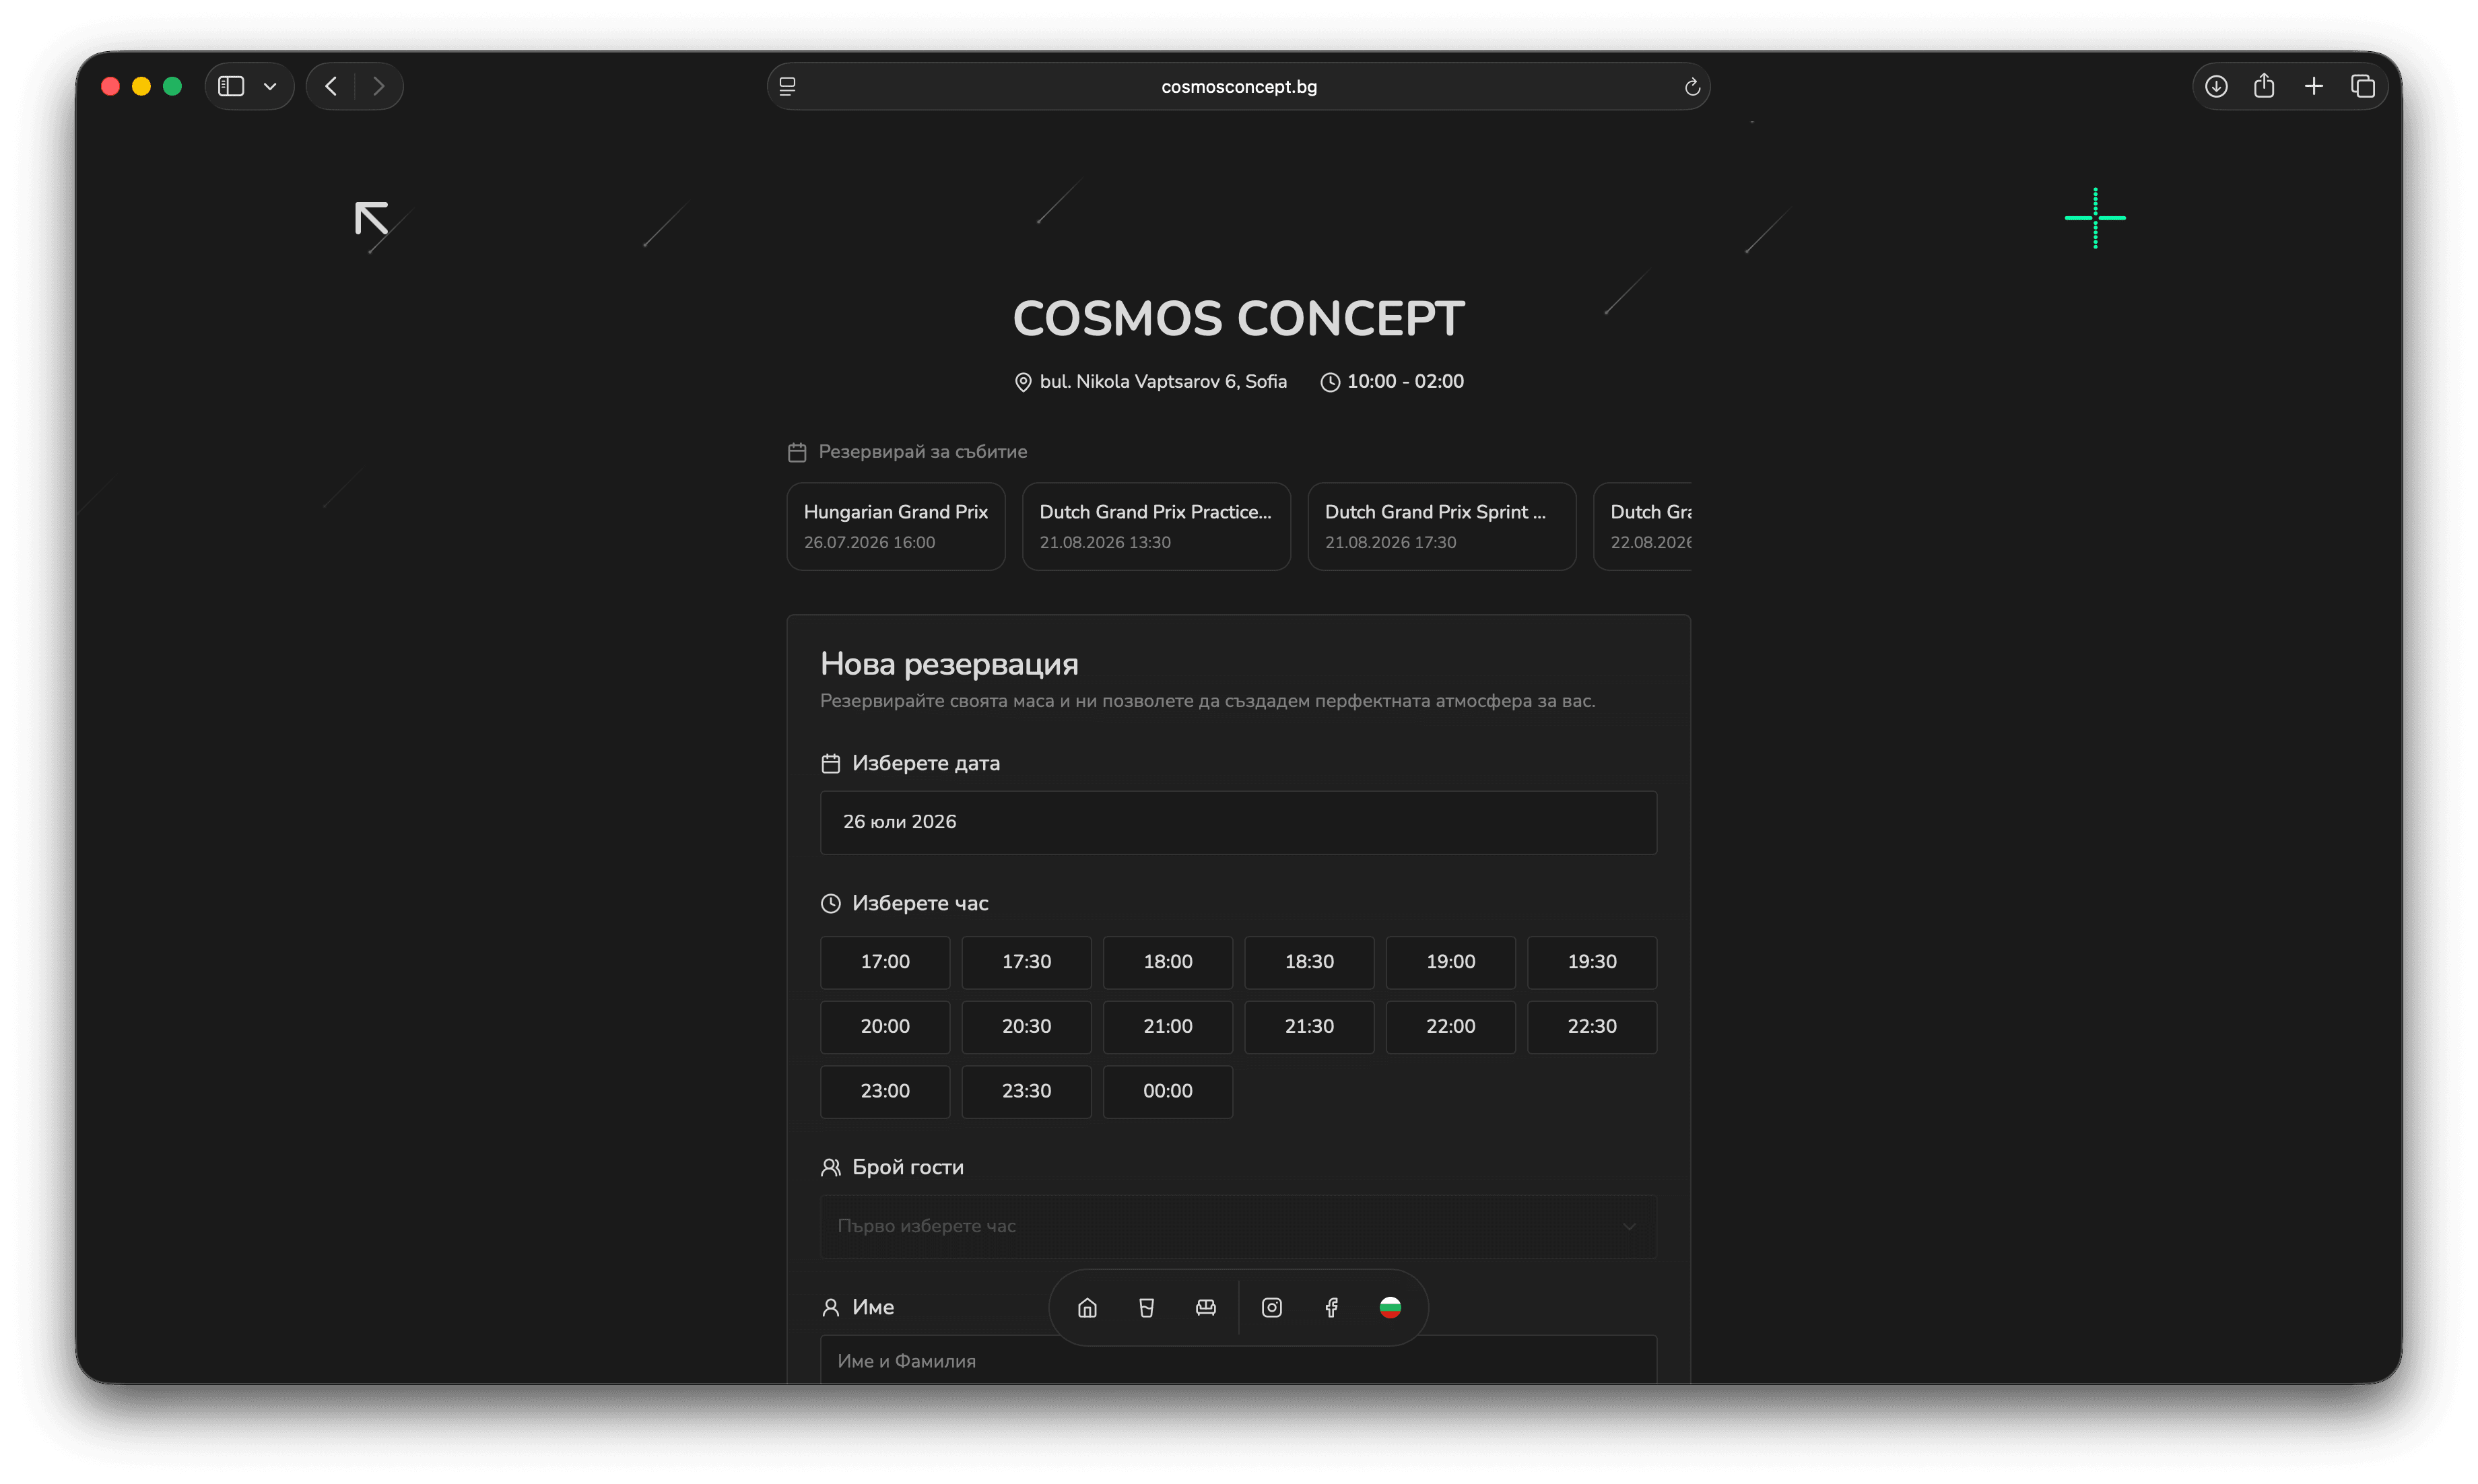Image resolution: width=2478 pixels, height=1484 pixels.
Task: Show Safari downloads
Action: (2216, 86)
